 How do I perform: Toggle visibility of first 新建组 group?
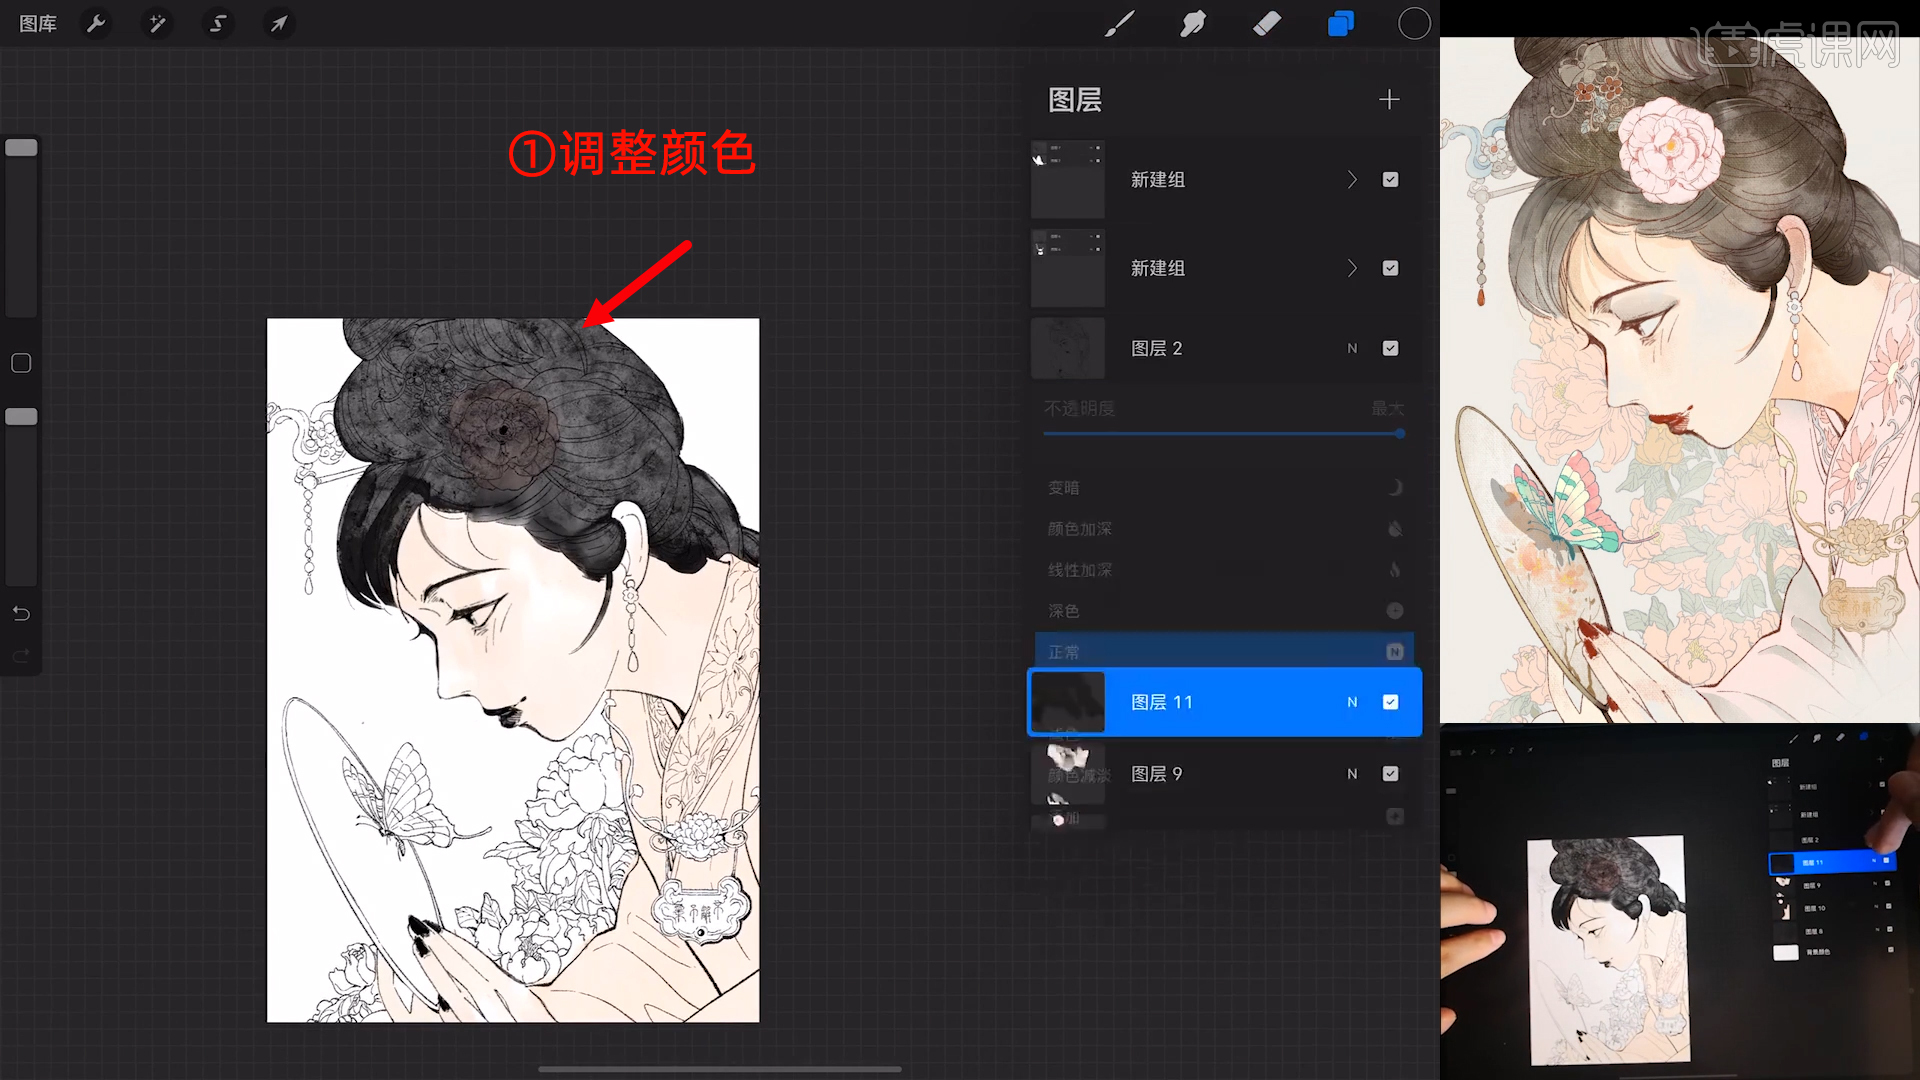click(1390, 179)
